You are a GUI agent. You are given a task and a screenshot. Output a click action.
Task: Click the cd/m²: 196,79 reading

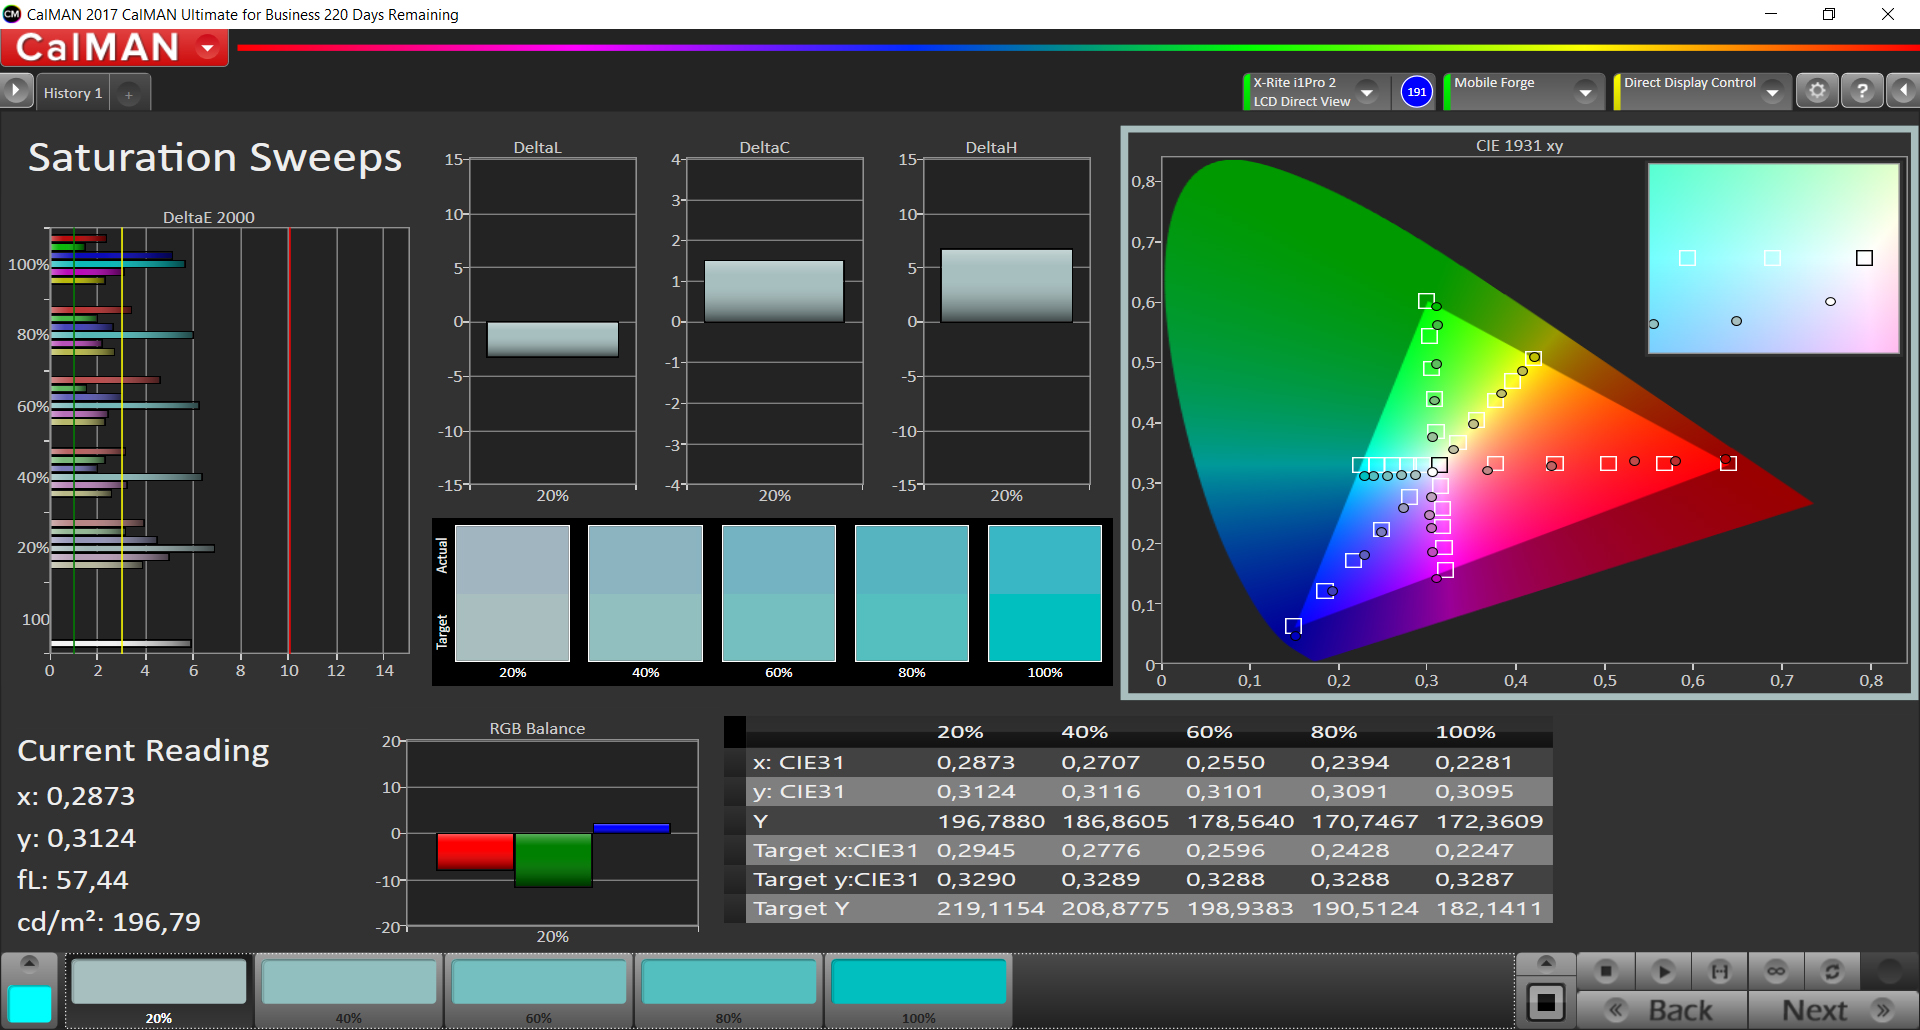pos(109,921)
